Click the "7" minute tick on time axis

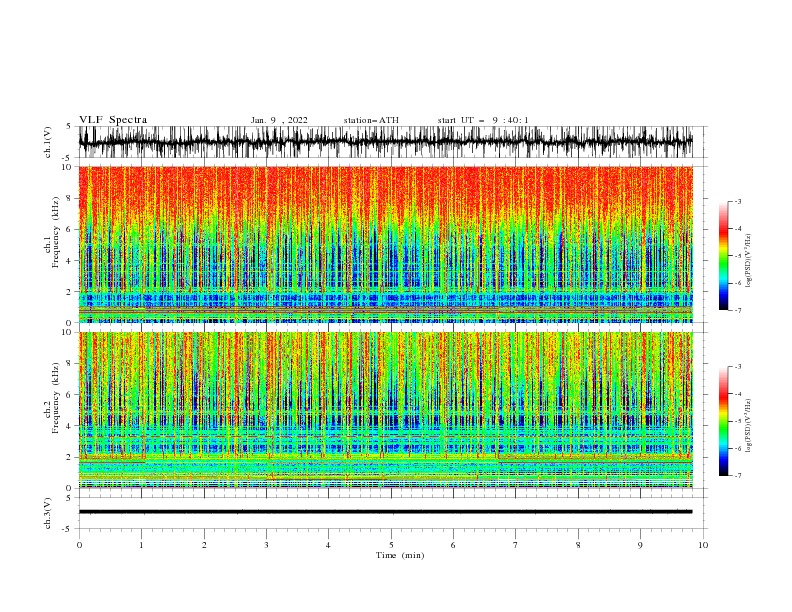point(516,545)
